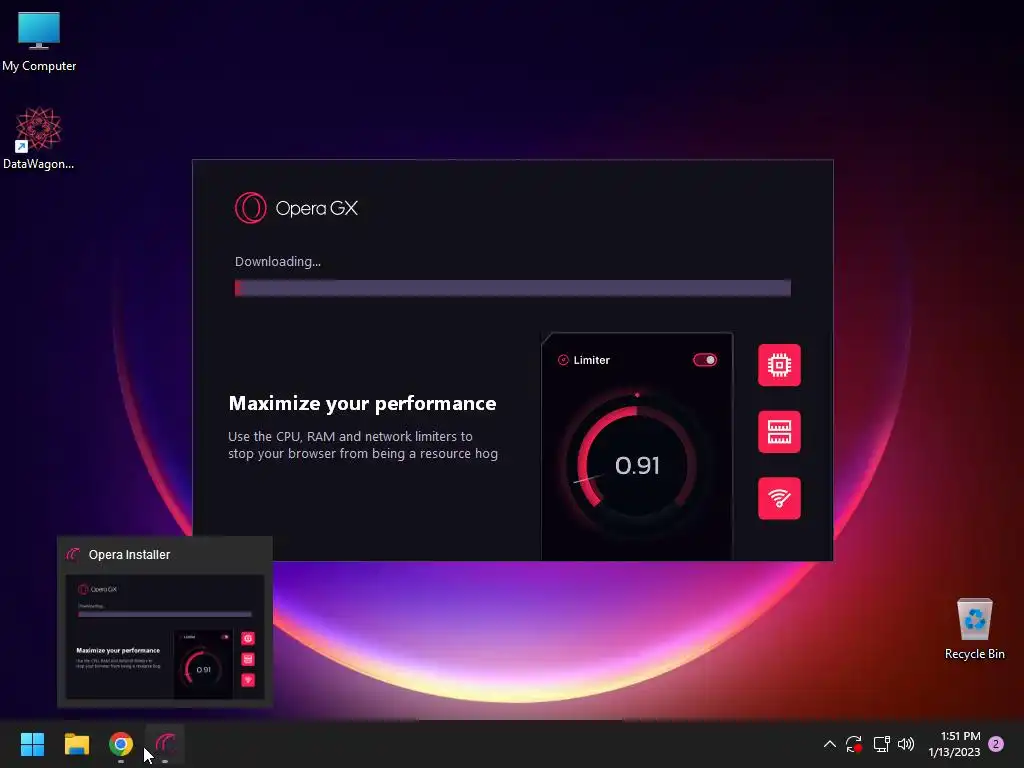Select the Opera Installer preview thumbnail
Screen dimensions: 1024x768
tap(165, 637)
